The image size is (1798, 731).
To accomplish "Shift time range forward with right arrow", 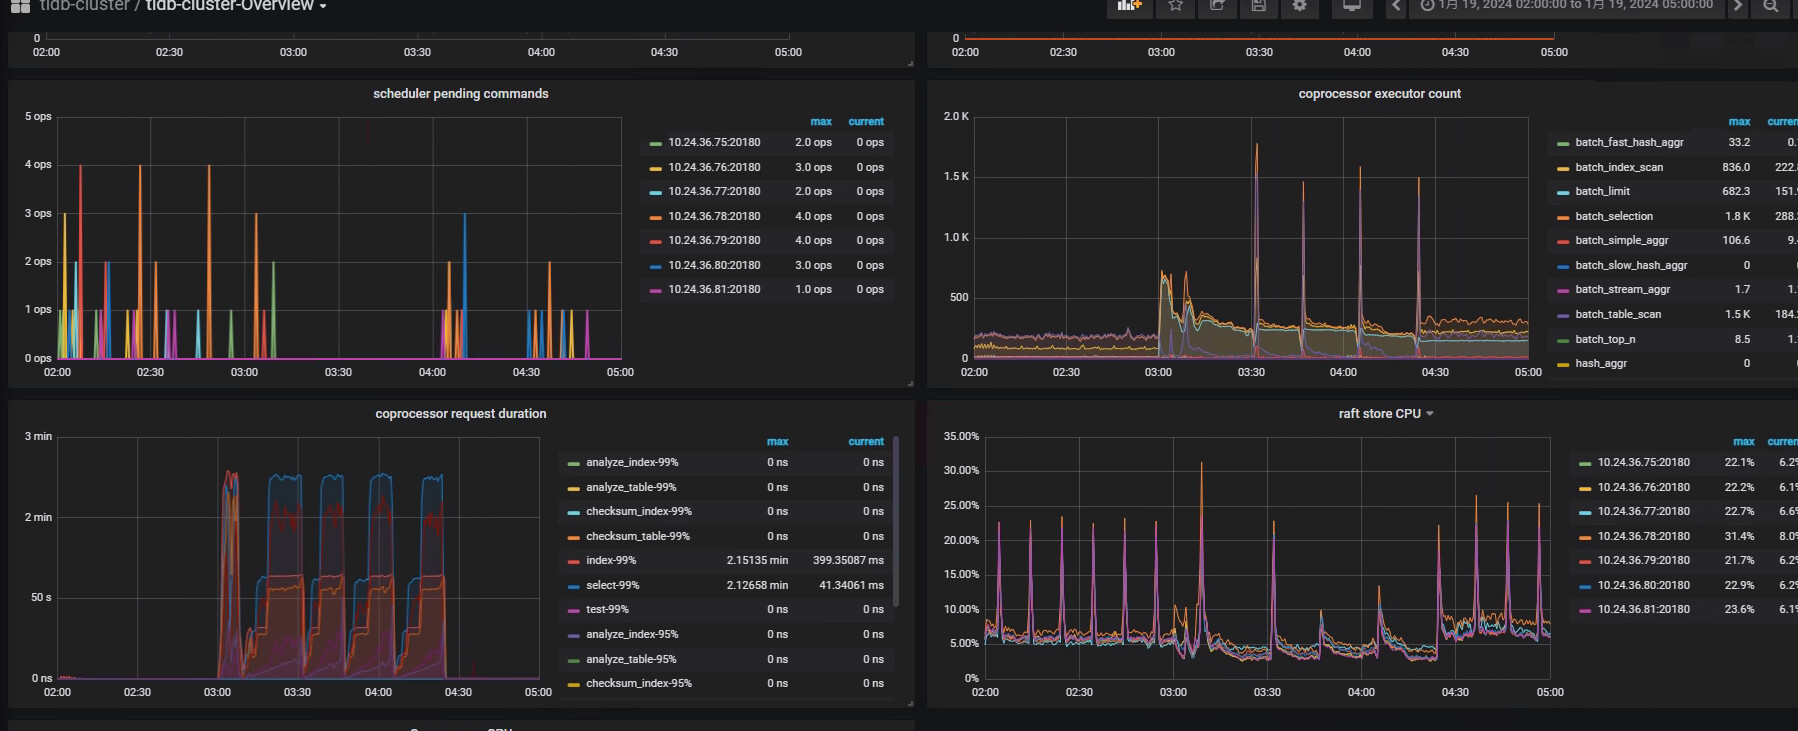I will coord(1738,6).
